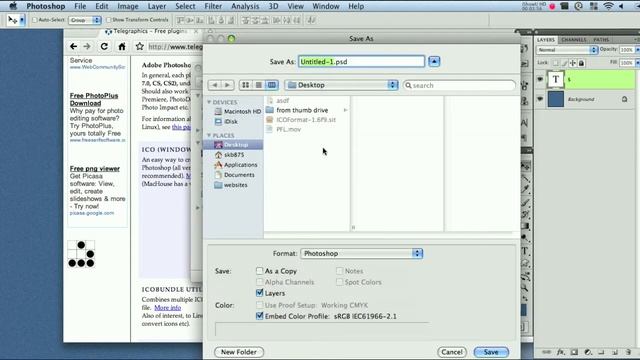
Task: Toggle Embed Color Profile checkbox
Action: coord(259,316)
